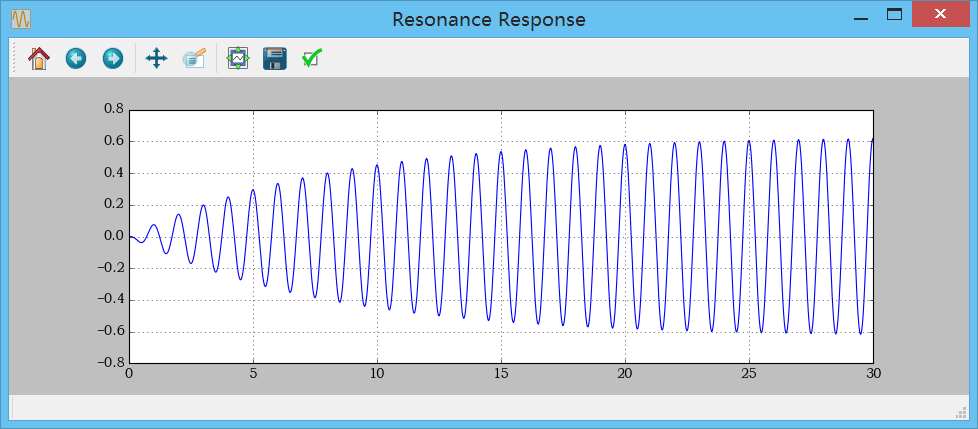The width and height of the screenshot is (978, 429).
Task: Go back to previous view
Action: 76,59
